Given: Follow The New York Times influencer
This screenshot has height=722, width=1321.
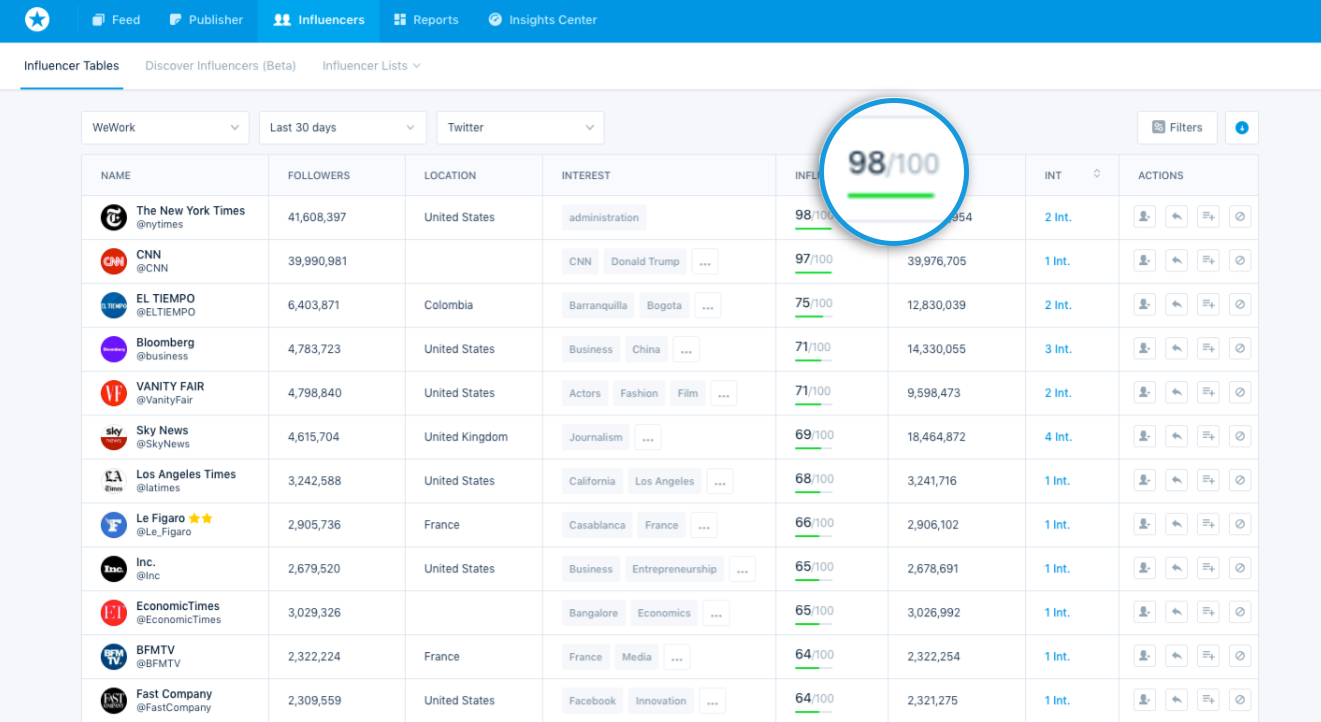Looking at the screenshot, I should [x=1145, y=217].
